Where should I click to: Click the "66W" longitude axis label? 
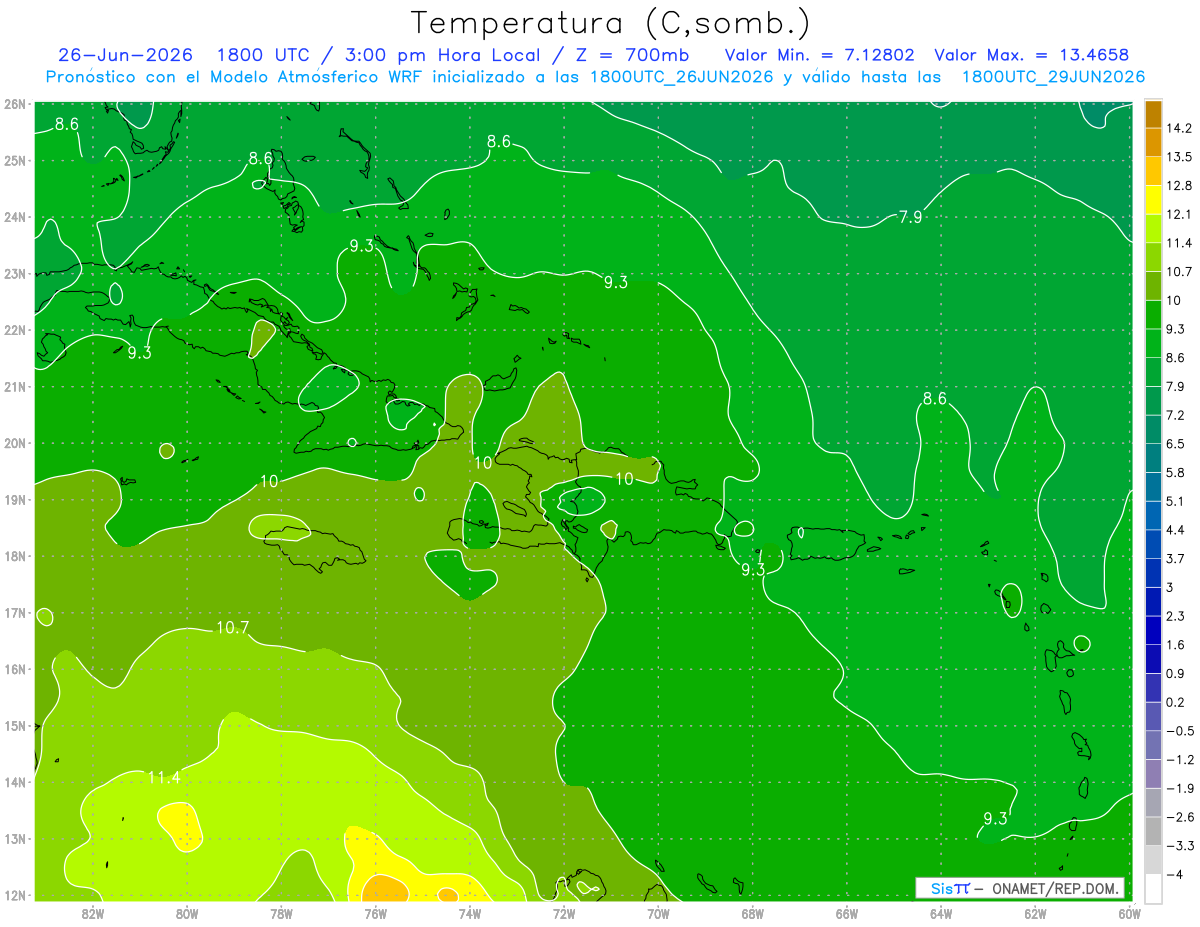(847, 912)
